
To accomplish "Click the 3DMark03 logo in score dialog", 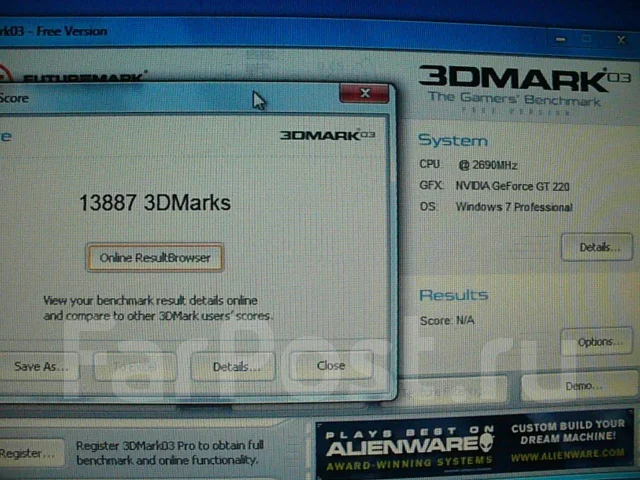I will [x=327, y=135].
